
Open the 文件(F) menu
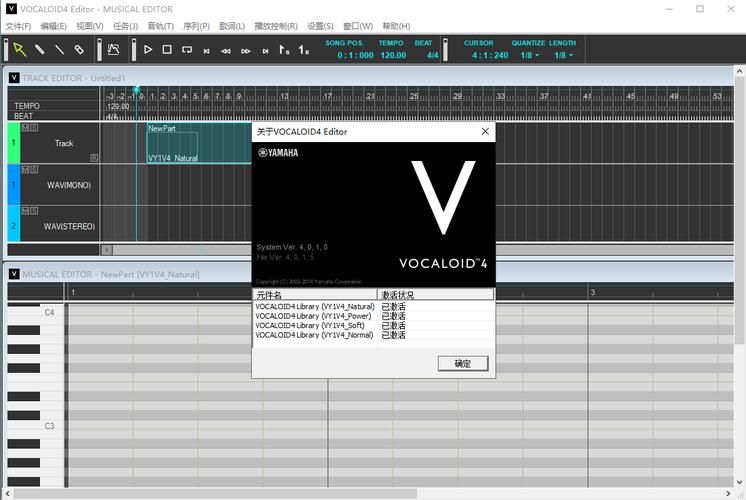18,26
